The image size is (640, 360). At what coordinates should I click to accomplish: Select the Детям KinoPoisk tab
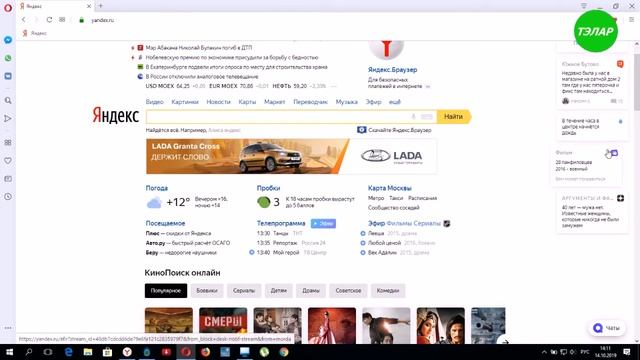279,291
